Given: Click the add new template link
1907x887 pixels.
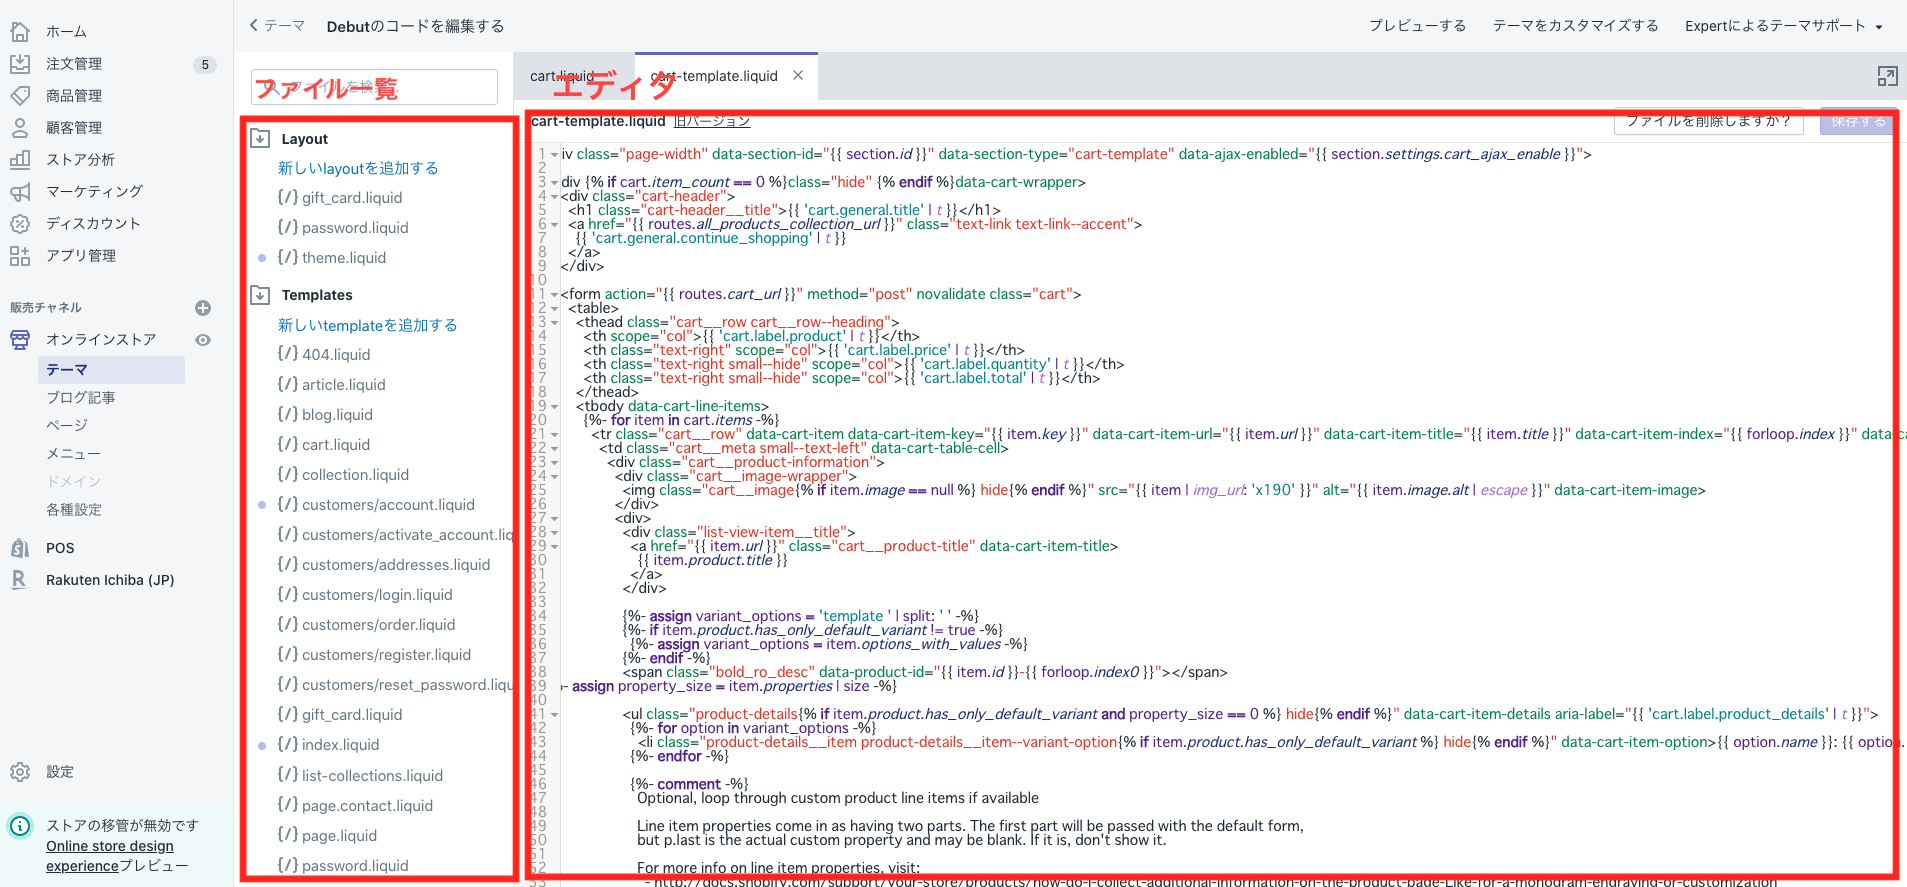Looking at the screenshot, I should coord(367,325).
